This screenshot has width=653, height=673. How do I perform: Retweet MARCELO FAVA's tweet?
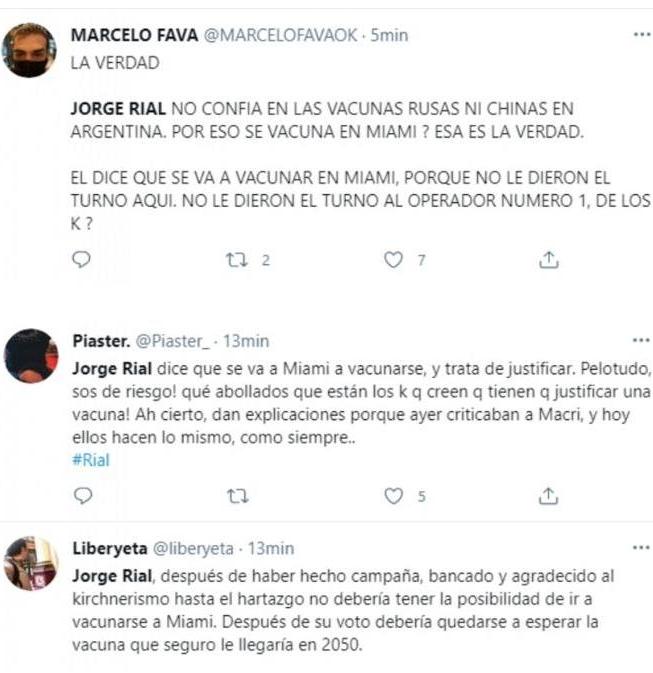coord(237,260)
